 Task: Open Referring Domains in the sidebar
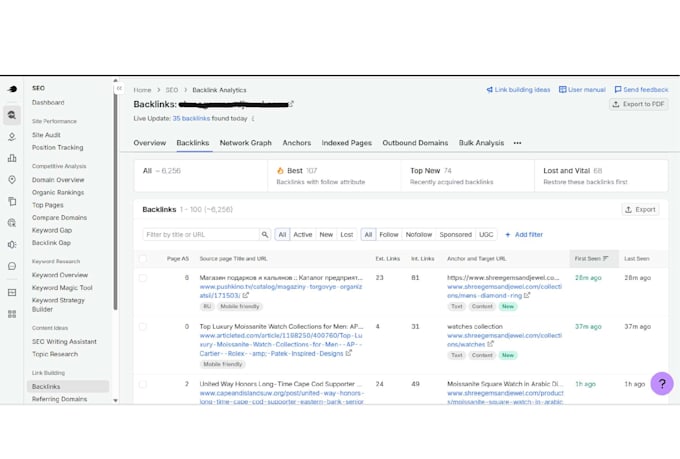pos(59,399)
